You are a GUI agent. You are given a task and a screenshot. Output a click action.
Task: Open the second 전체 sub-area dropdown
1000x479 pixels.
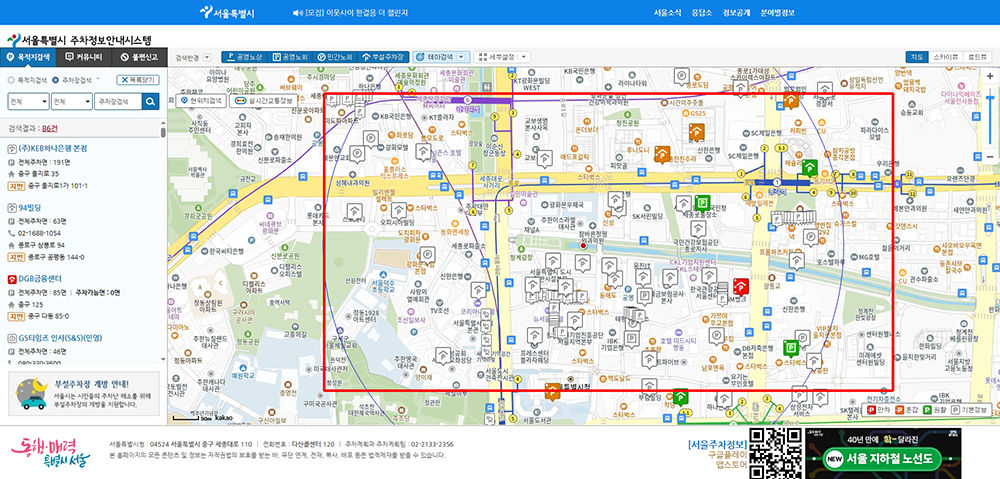coord(72,101)
